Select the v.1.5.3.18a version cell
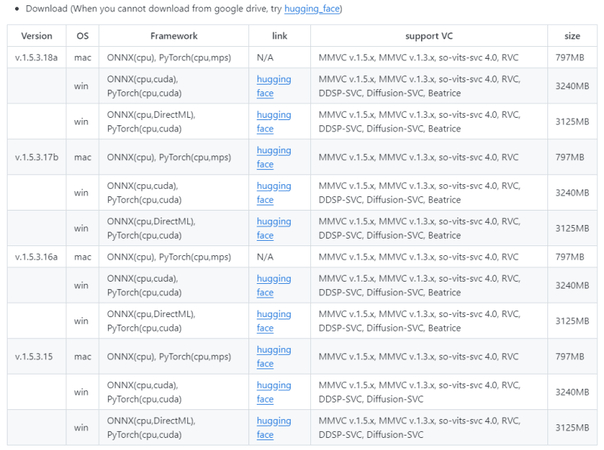This screenshot has height=450, width=604. [x=37, y=58]
